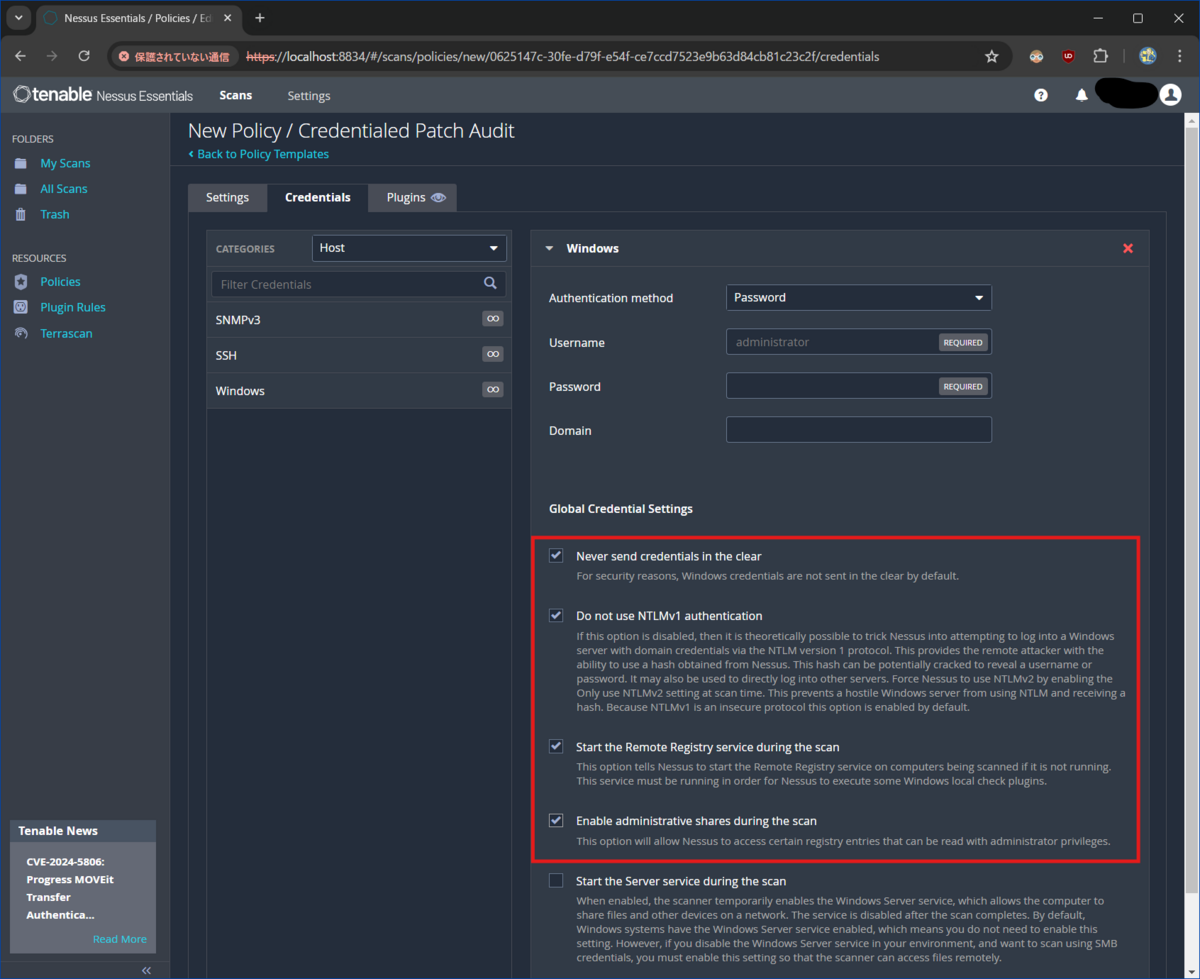Screen dimensions: 1200x979
Task: Focus the Password input field
Action: (x=859, y=386)
